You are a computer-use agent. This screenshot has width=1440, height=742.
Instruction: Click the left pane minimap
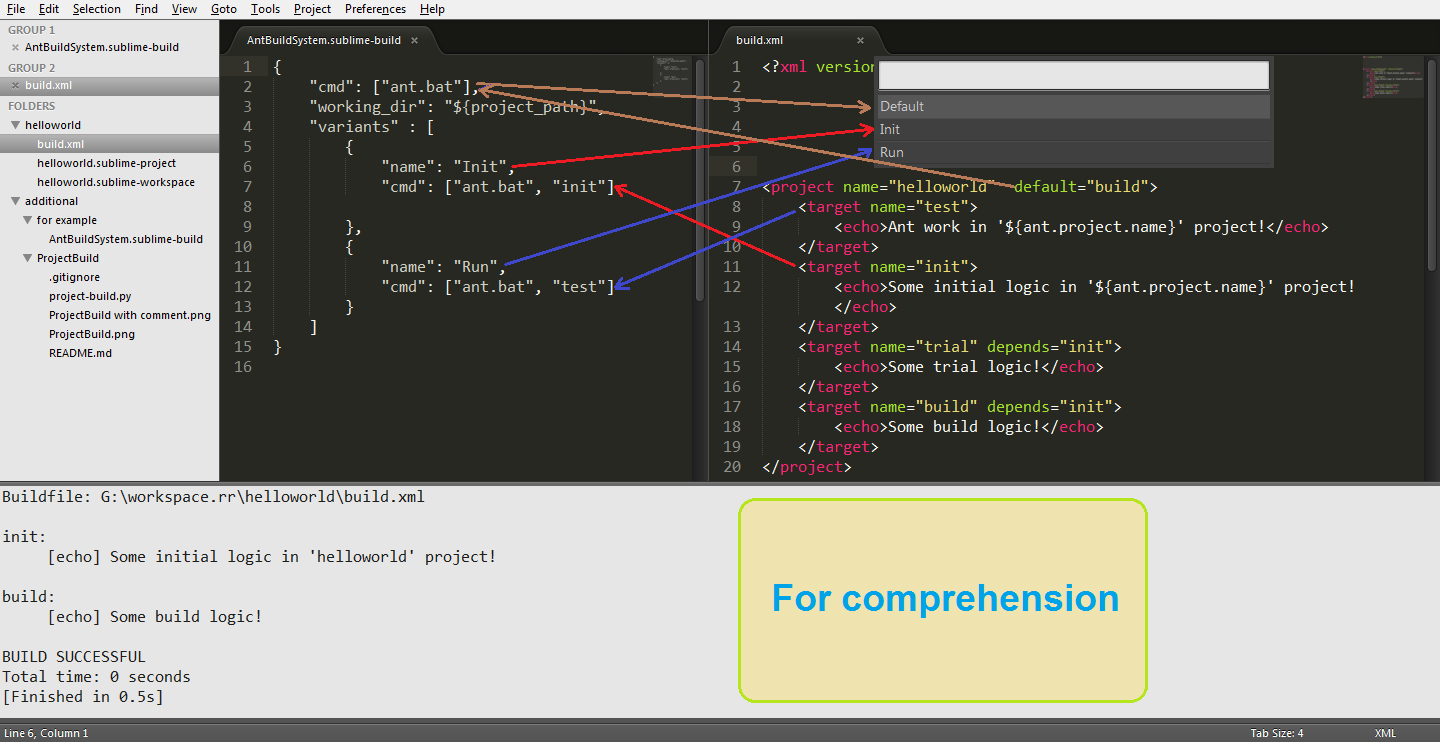point(671,72)
